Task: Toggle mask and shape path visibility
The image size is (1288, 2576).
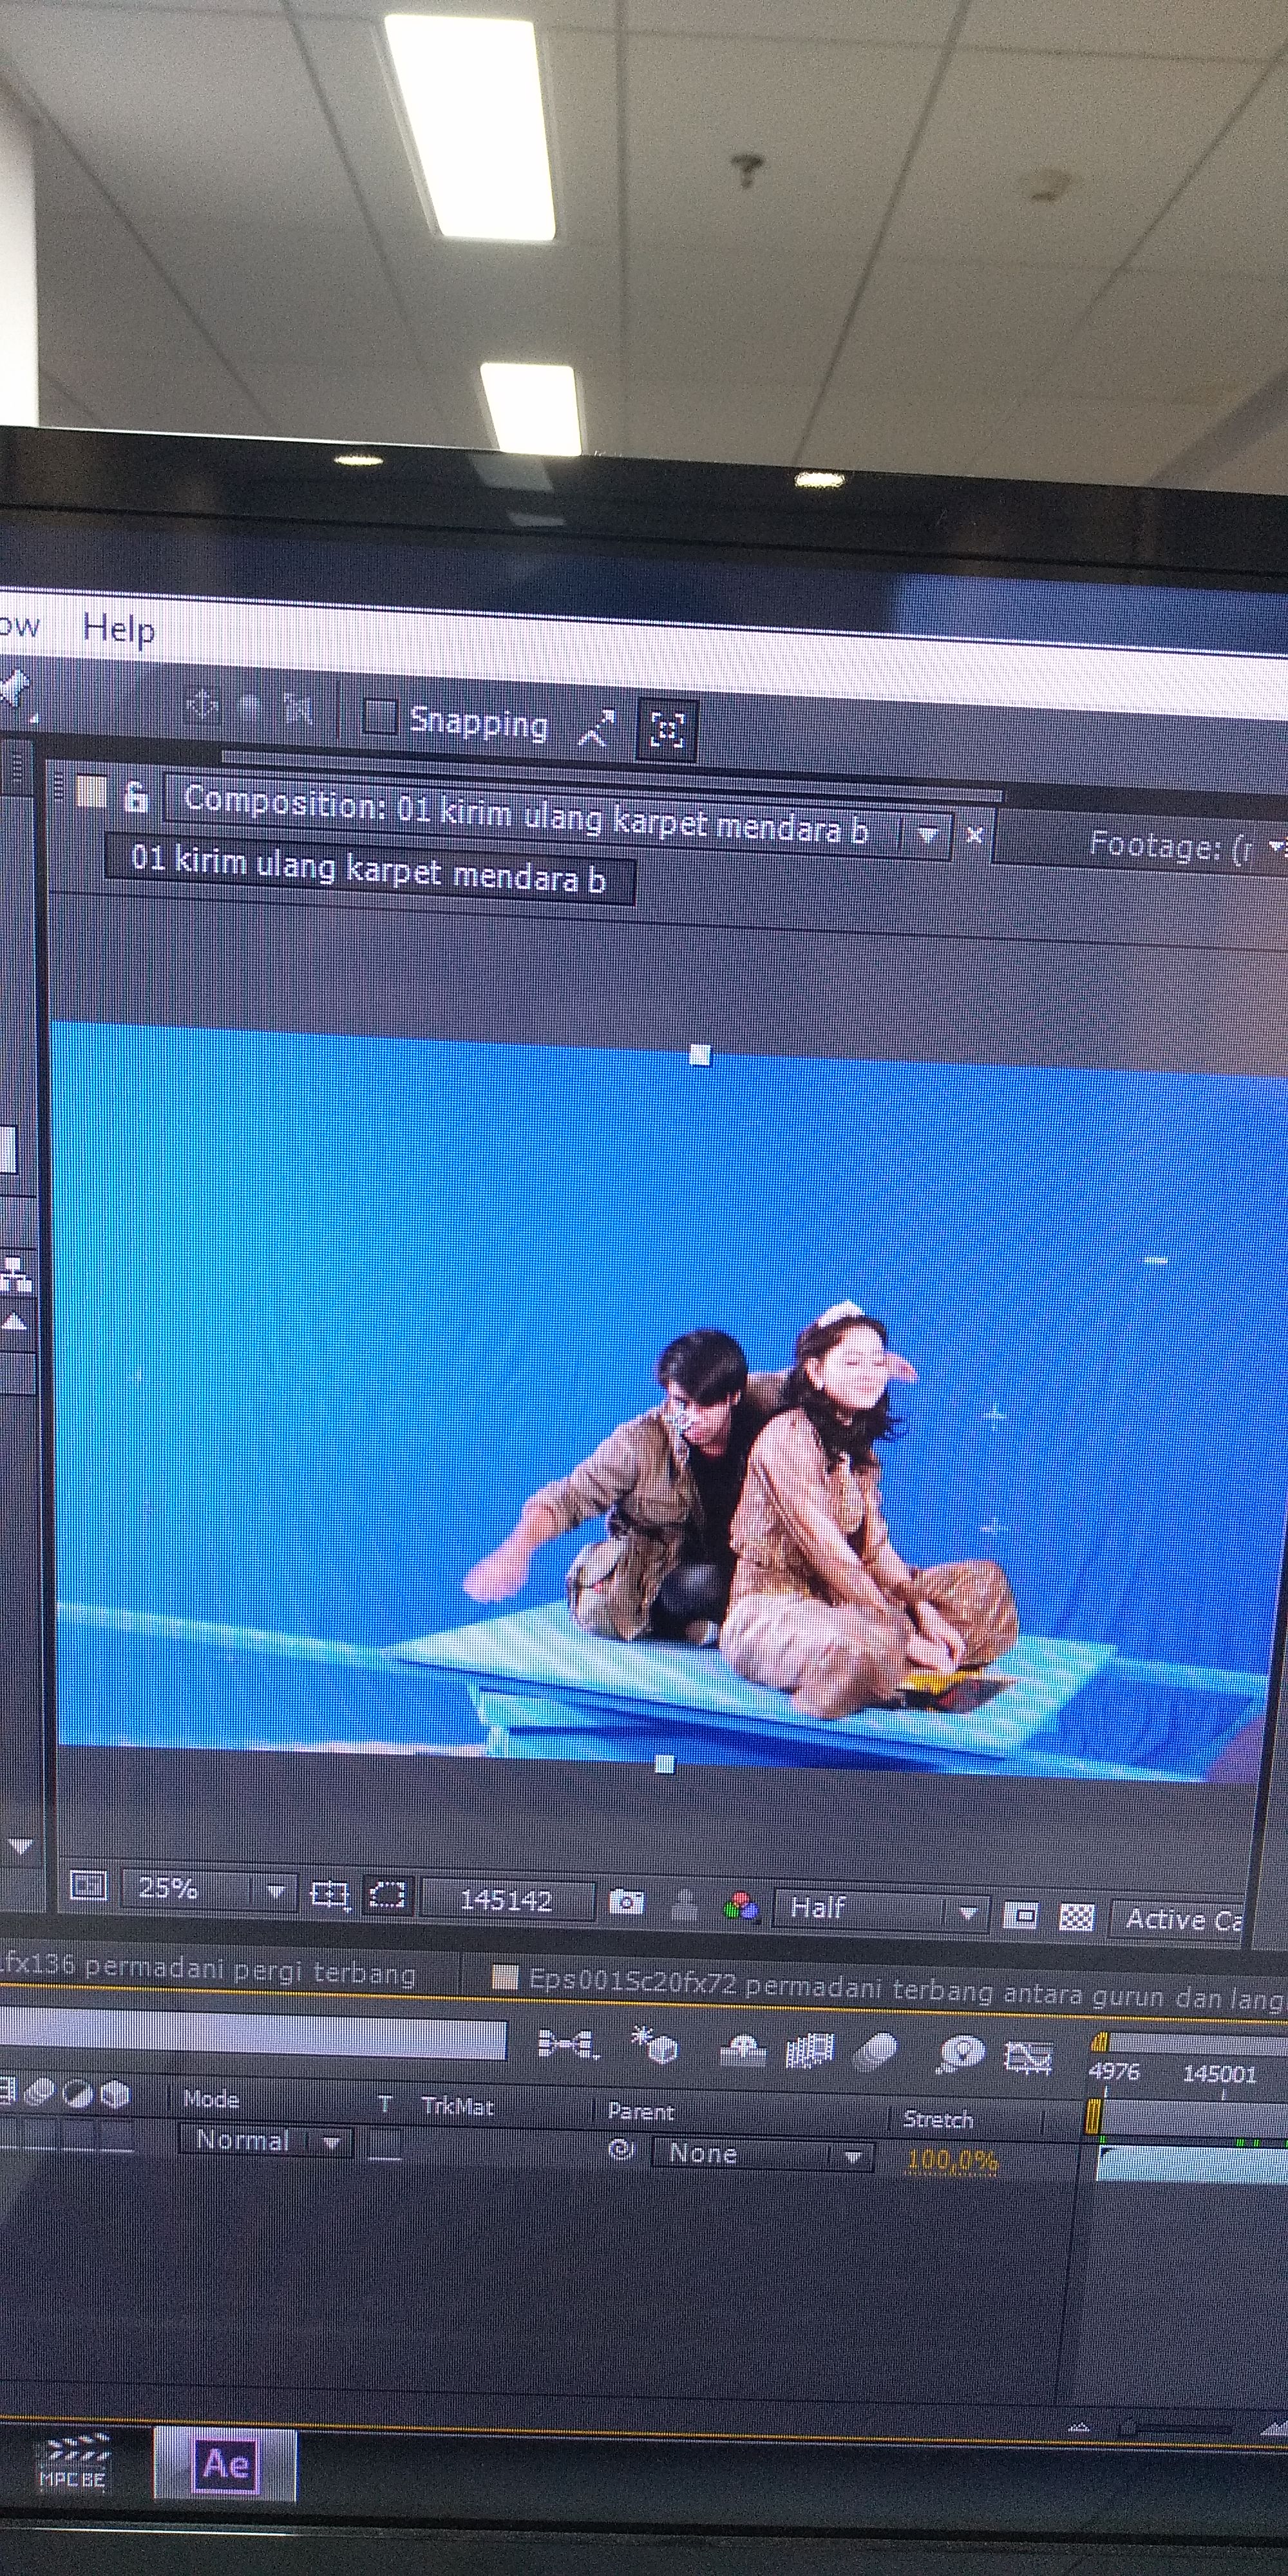Action: (387, 1895)
